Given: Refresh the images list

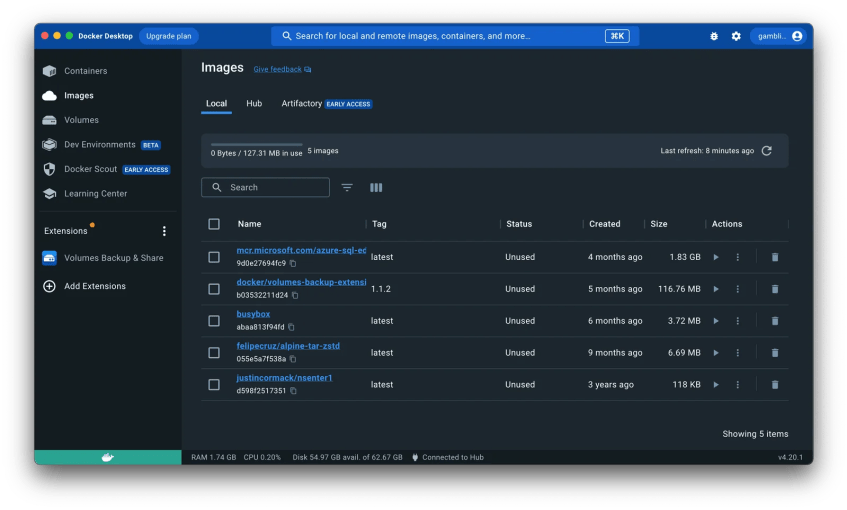Looking at the screenshot, I should point(767,151).
